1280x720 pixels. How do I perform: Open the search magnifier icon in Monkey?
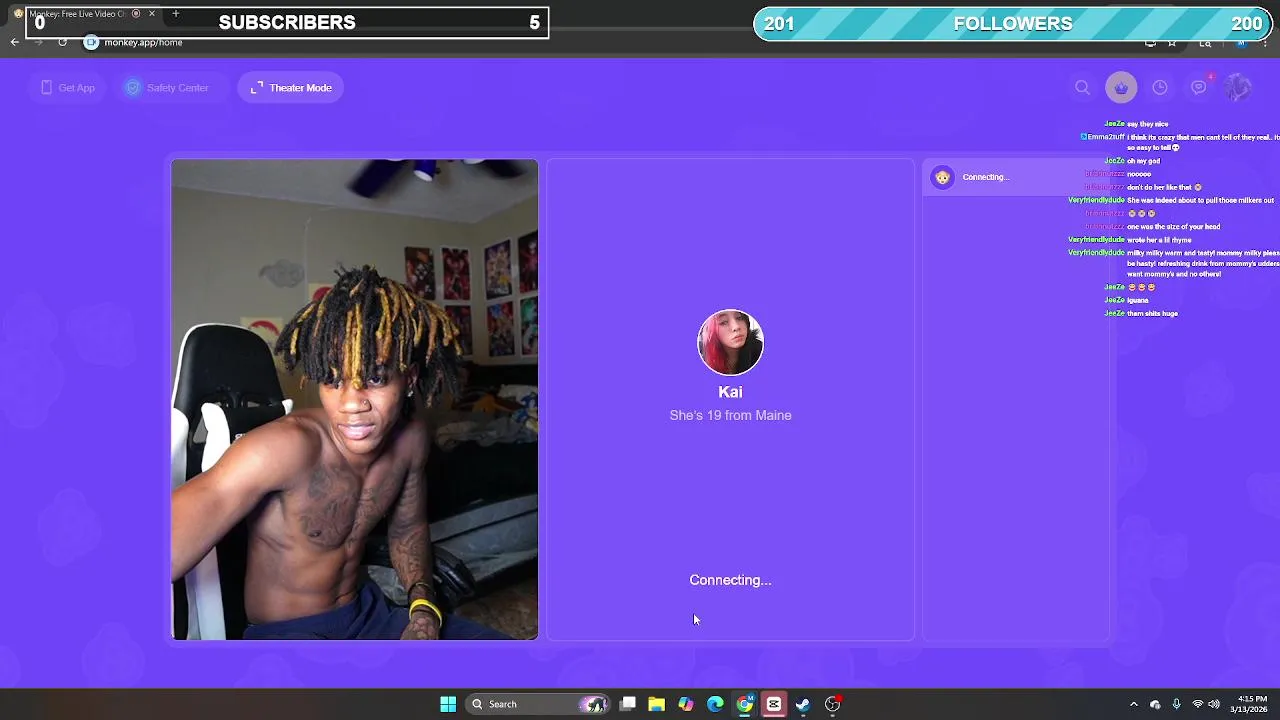click(1082, 88)
